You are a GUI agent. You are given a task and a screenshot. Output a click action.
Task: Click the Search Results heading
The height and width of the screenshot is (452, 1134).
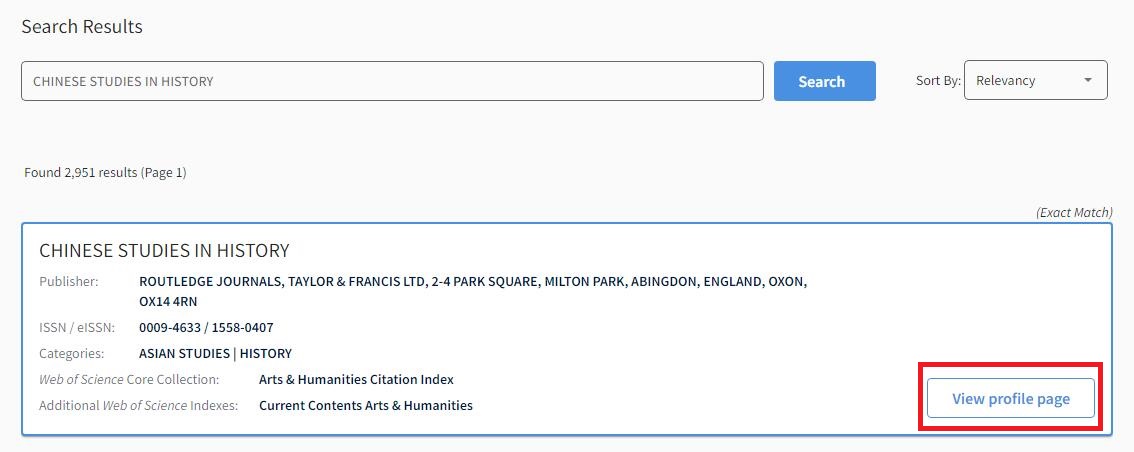(82, 26)
